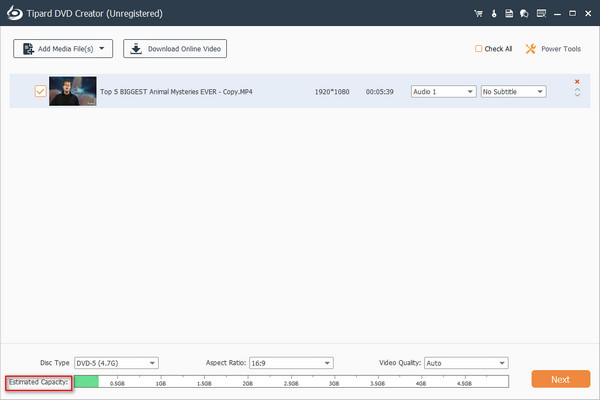Open the shopping cart purchase icon
Screen dimensions: 600x400
click(478, 14)
